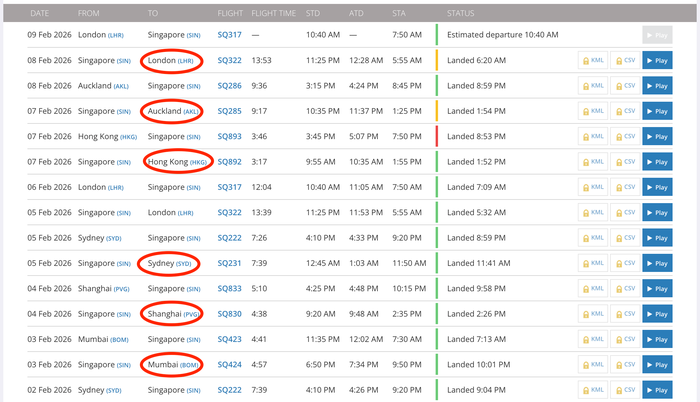Download locked CSV for SQ892
Image resolution: width=700 pixels, height=402 pixels.
tap(625, 162)
